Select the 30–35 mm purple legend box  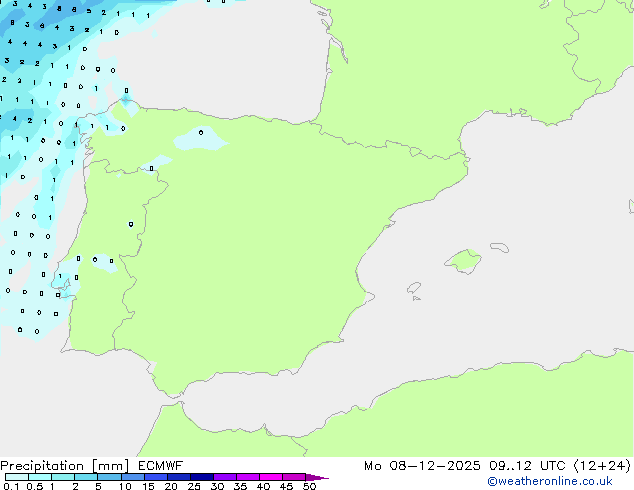coord(224,477)
